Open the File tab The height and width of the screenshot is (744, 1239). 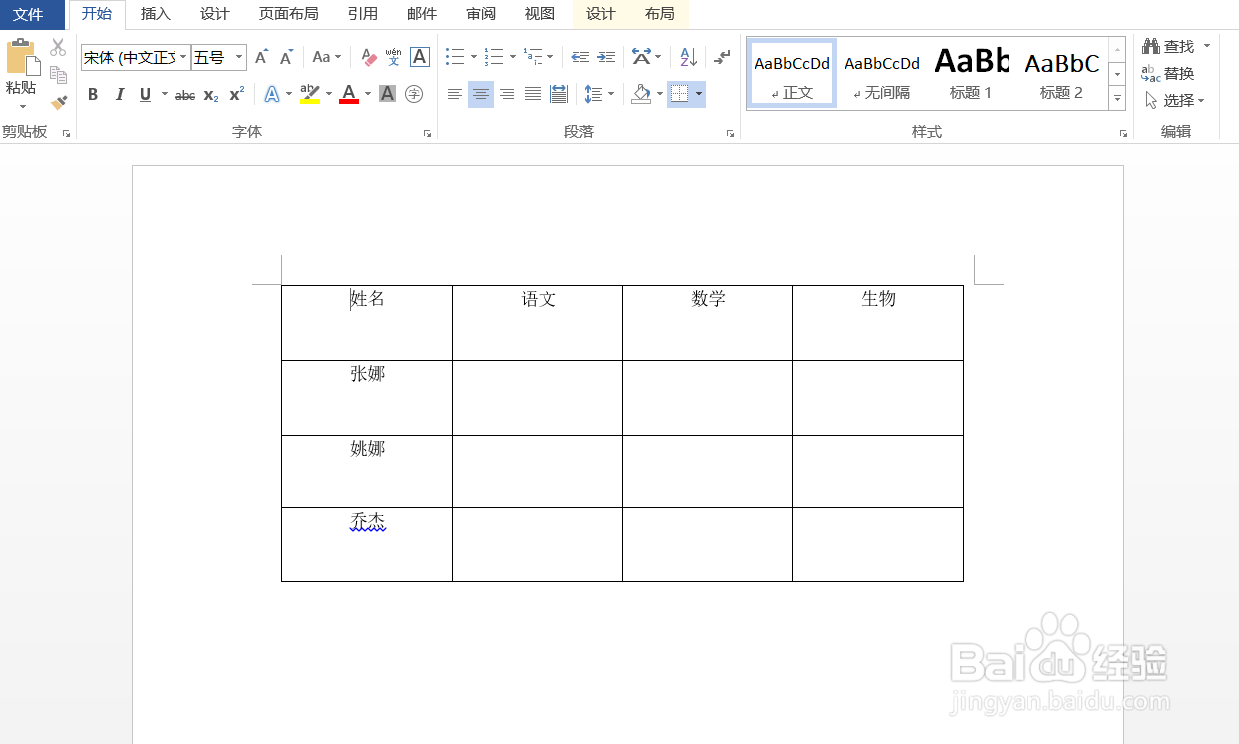tap(29, 14)
